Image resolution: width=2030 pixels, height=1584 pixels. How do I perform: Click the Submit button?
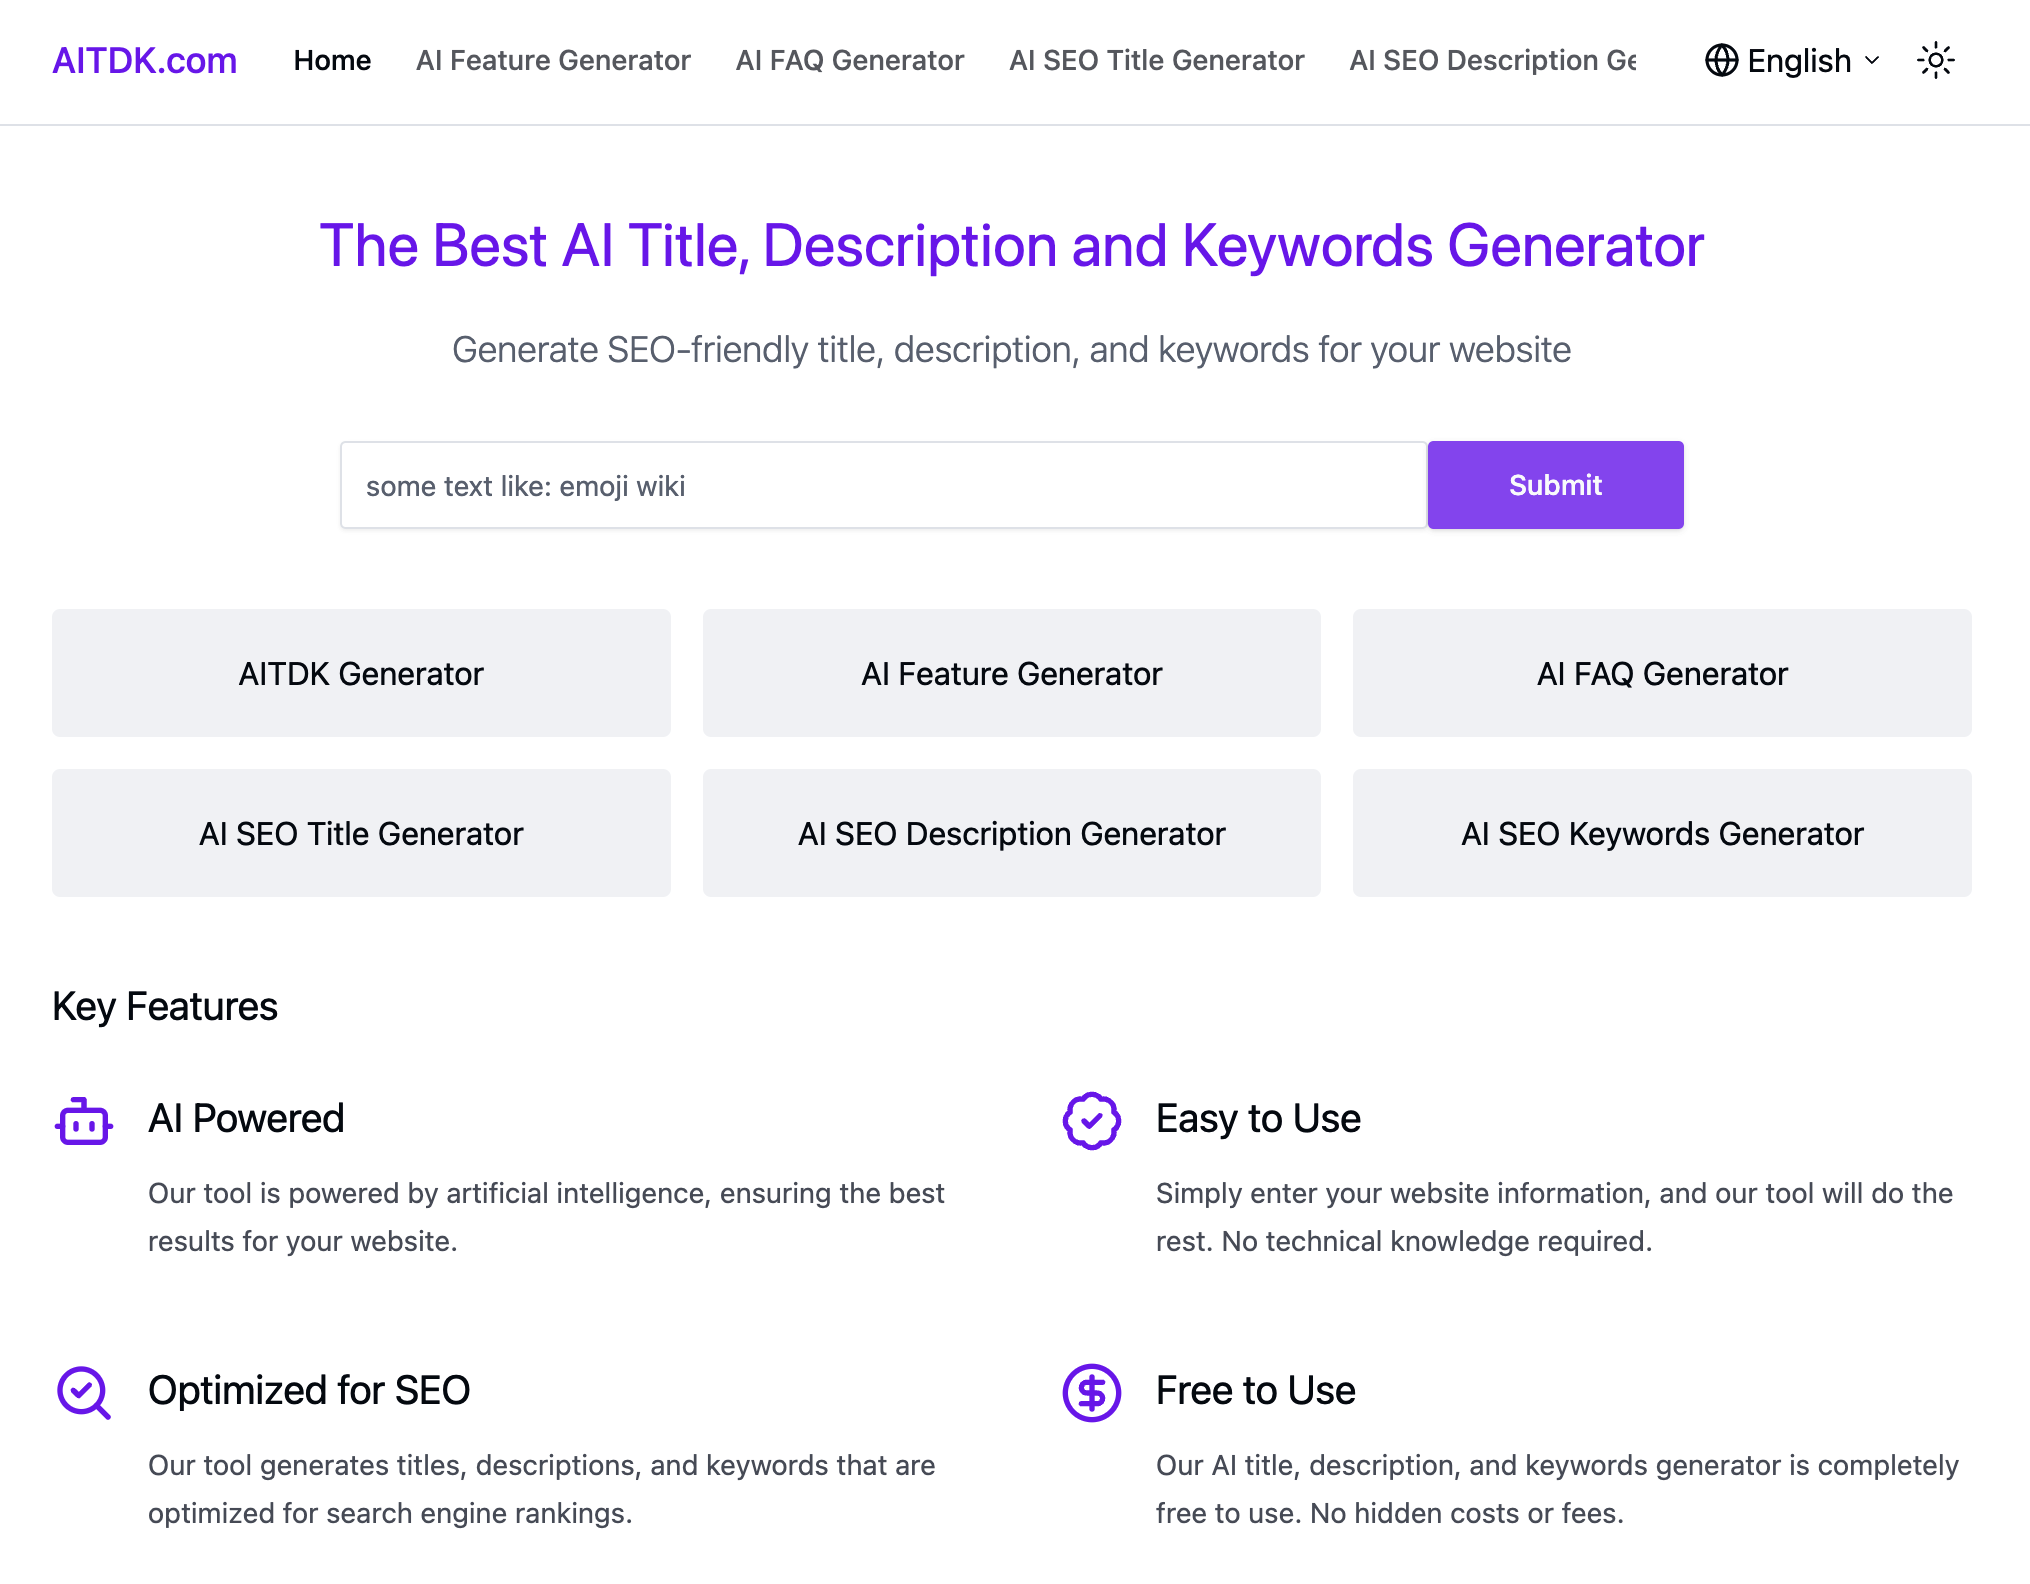pos(1555,485)
